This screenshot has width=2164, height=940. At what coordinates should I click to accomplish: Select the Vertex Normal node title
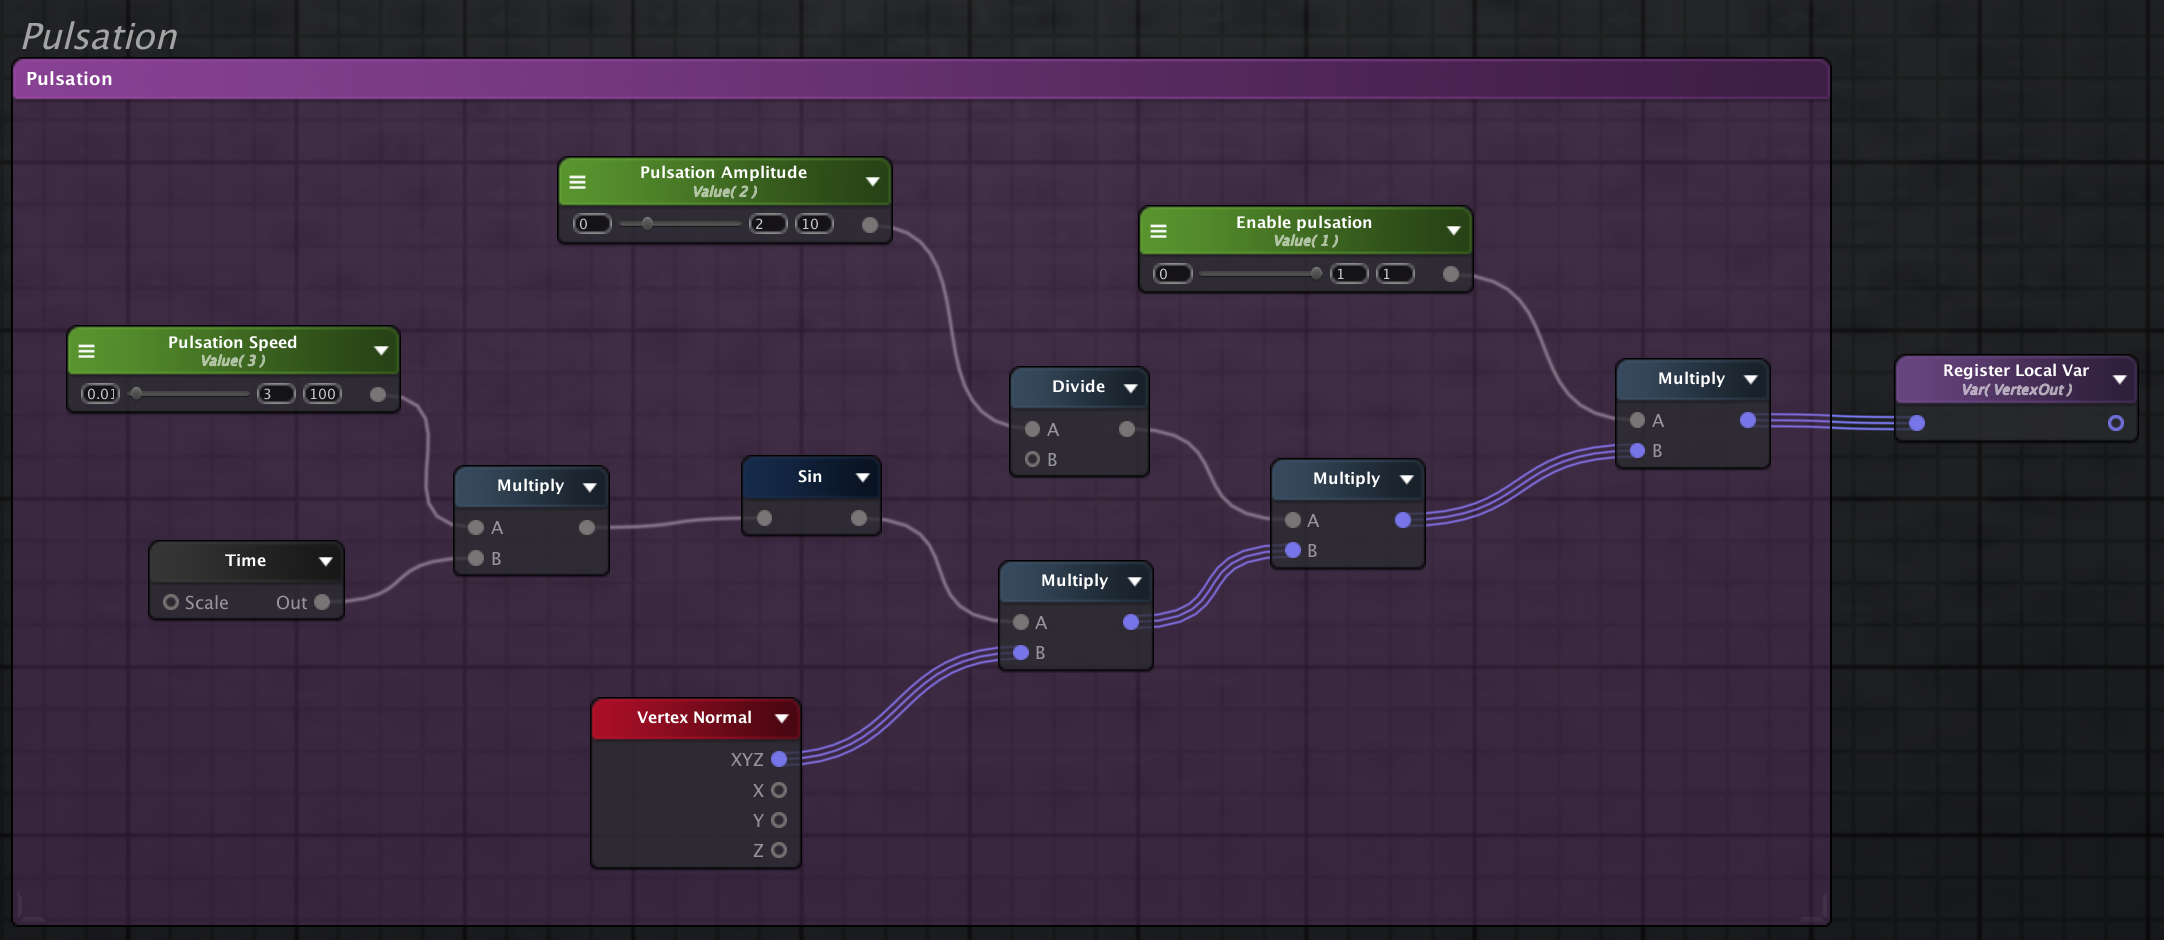(694, 717)
